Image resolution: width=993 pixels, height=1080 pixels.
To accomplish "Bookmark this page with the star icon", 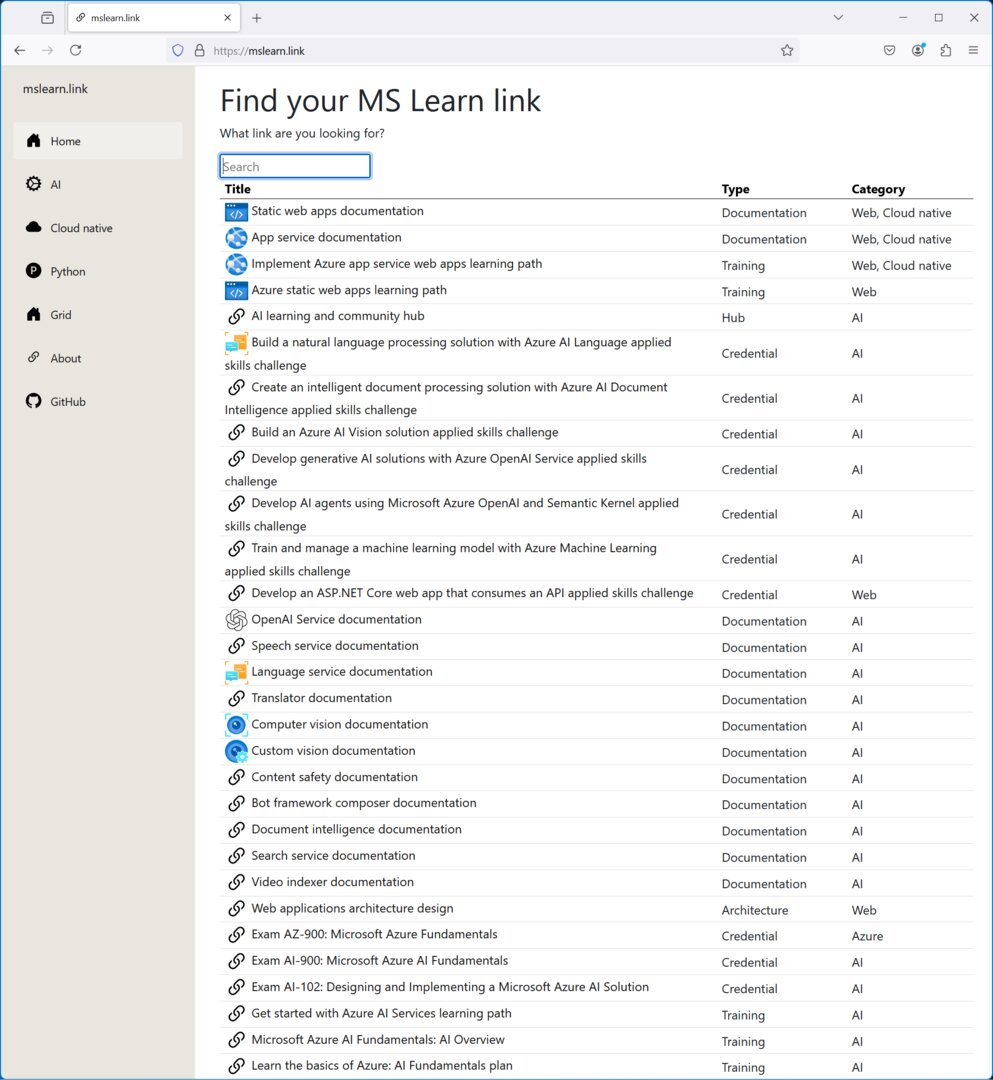I will 787,50.
